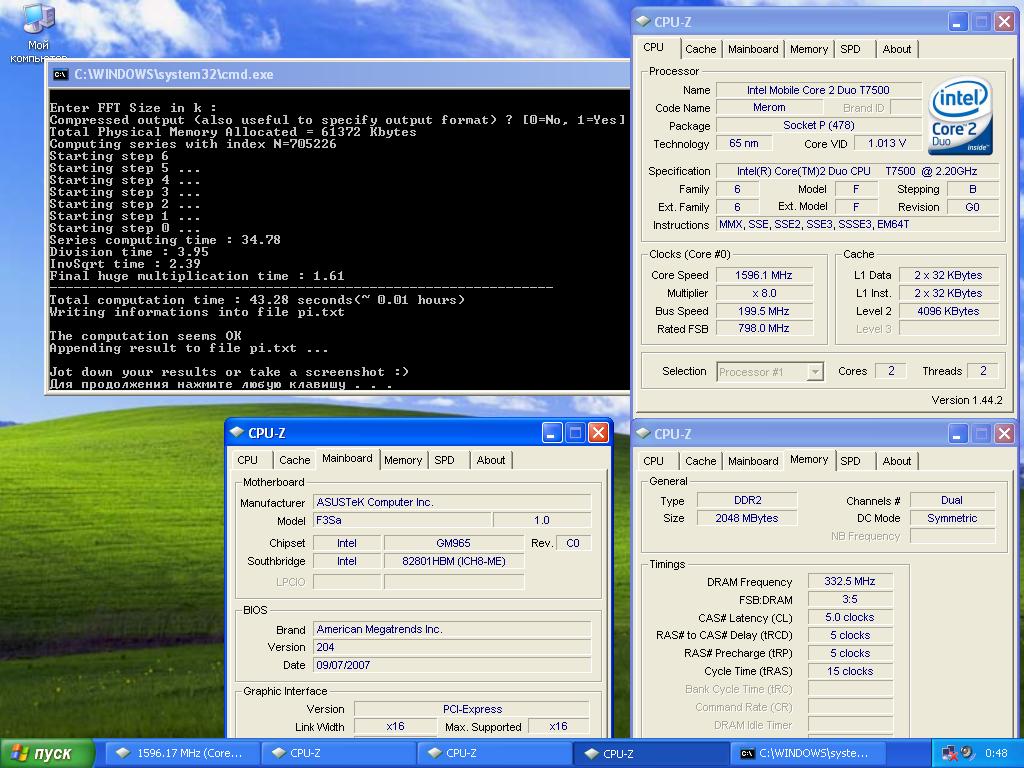Click the Core Speed value 1596.1 MHz
This screenshot has height=768, width=1024.
pos(764,275)
